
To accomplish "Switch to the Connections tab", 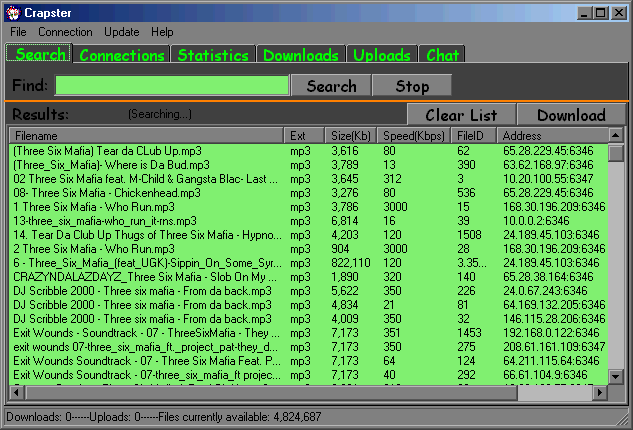I will coord(122,55).
